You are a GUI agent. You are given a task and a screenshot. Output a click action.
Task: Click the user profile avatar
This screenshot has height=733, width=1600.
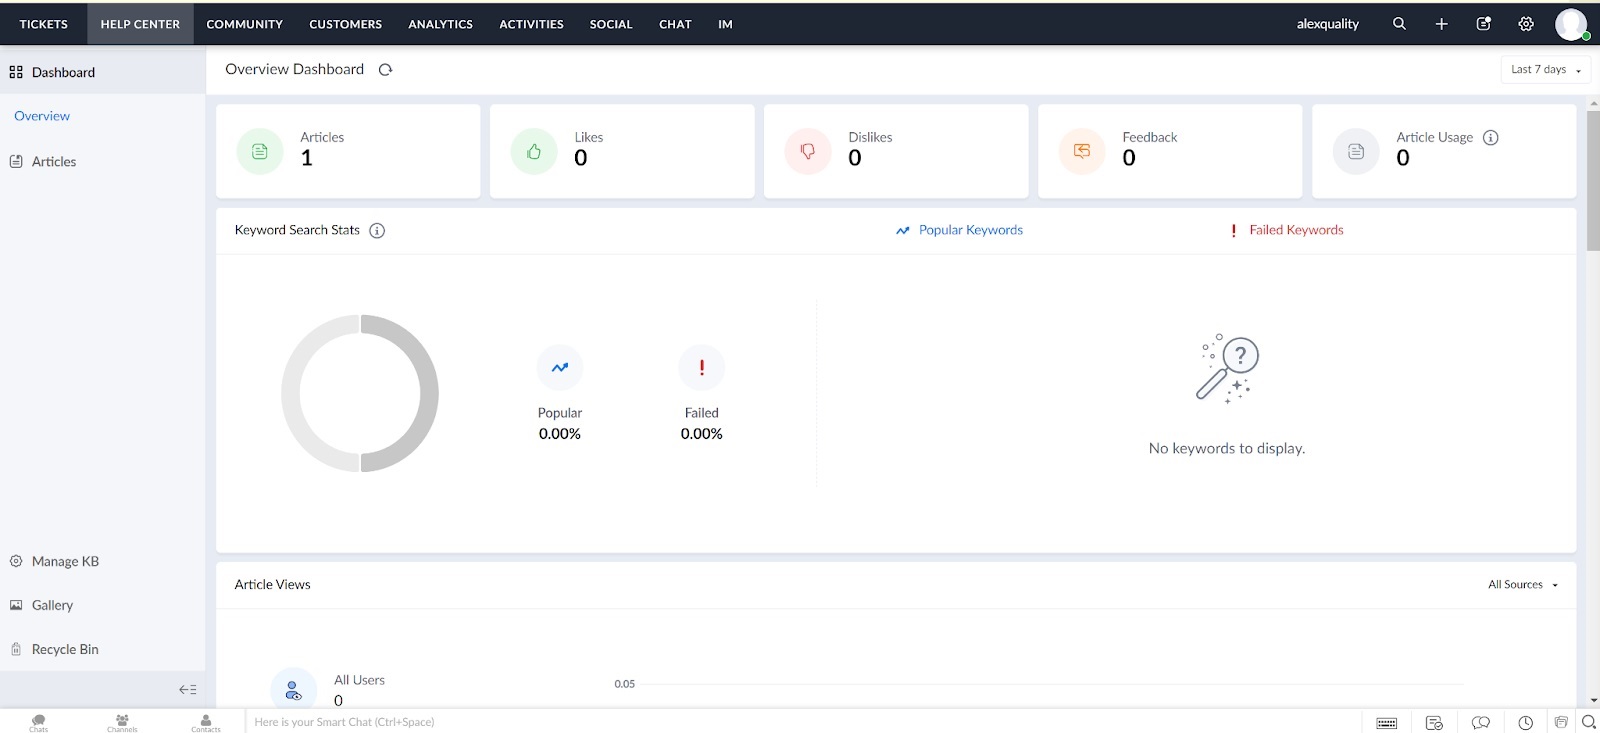pos(1570,24)
